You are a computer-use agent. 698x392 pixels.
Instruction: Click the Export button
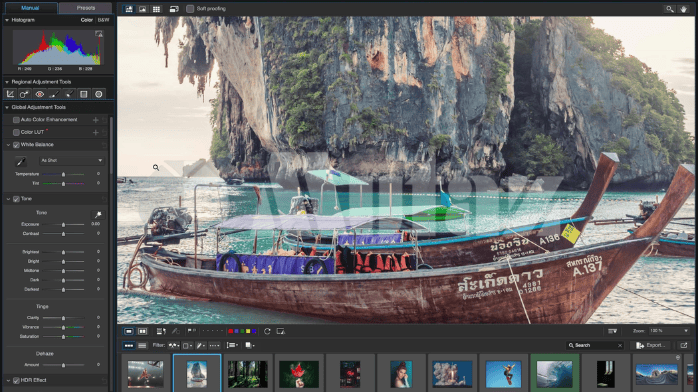651,345
